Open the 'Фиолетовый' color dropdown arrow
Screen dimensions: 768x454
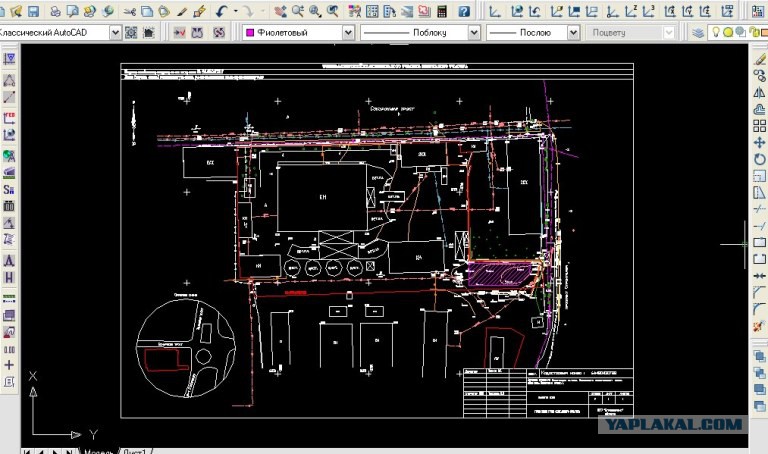(x=348, y=33)
